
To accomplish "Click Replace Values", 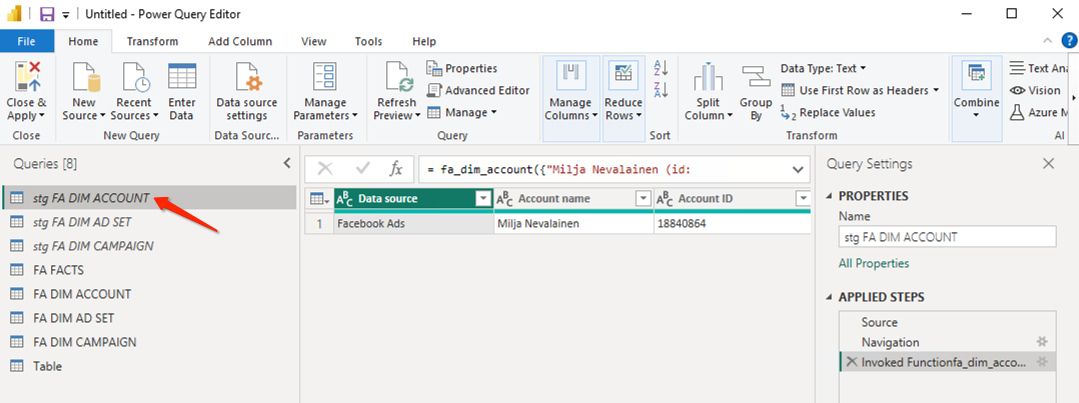I will (x=828, y=112).
